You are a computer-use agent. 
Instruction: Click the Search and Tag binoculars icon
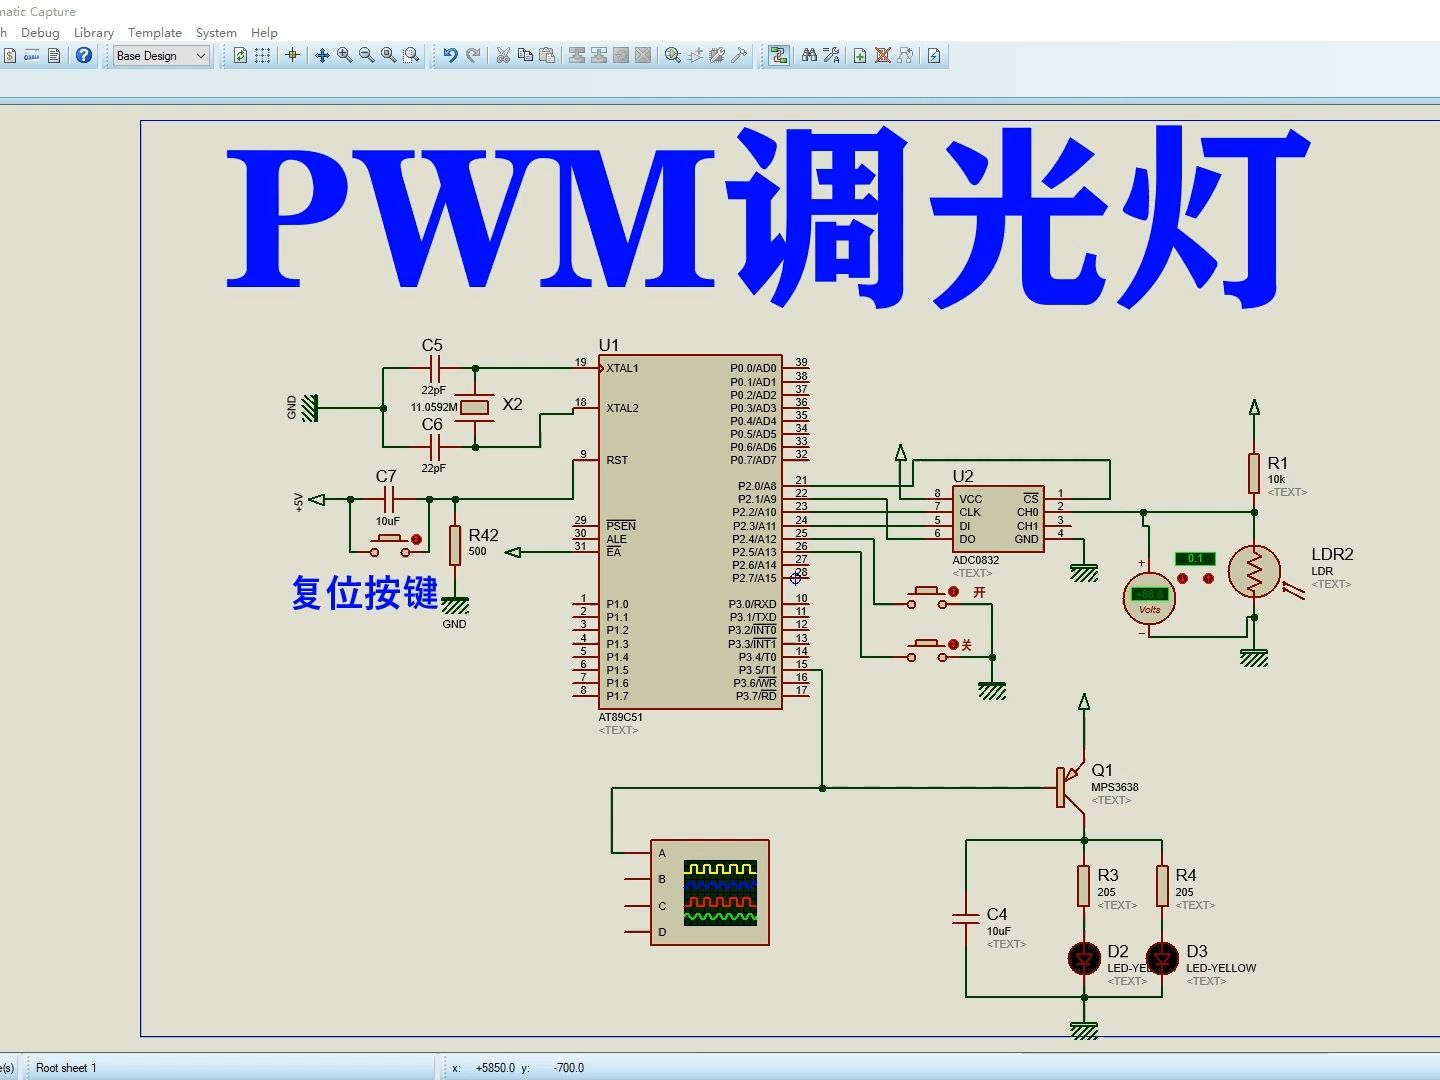point(809,56)
